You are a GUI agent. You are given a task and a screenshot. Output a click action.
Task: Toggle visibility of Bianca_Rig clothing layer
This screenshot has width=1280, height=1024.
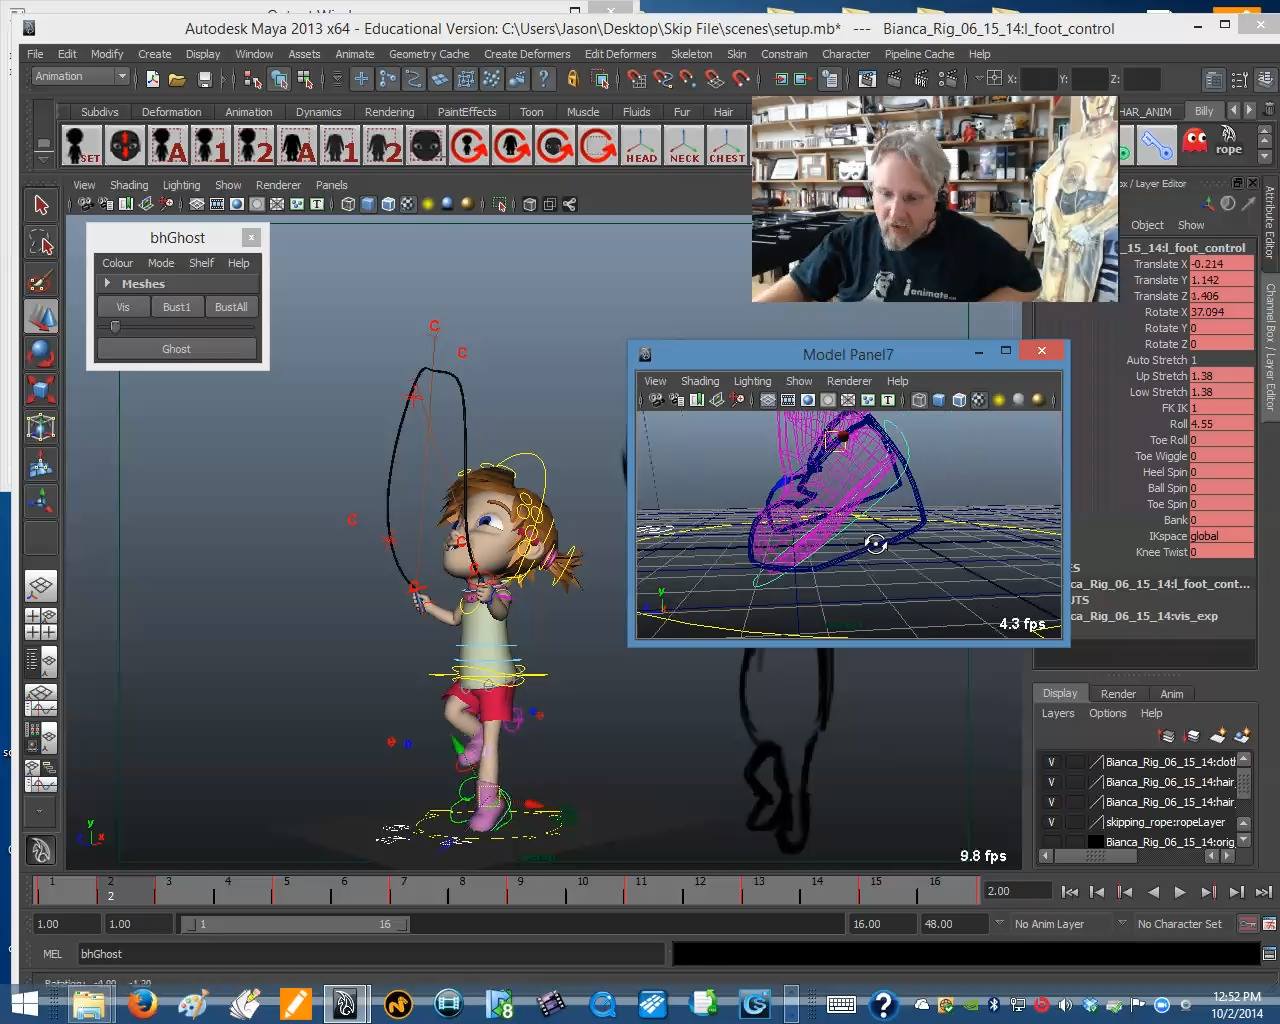1051,762
